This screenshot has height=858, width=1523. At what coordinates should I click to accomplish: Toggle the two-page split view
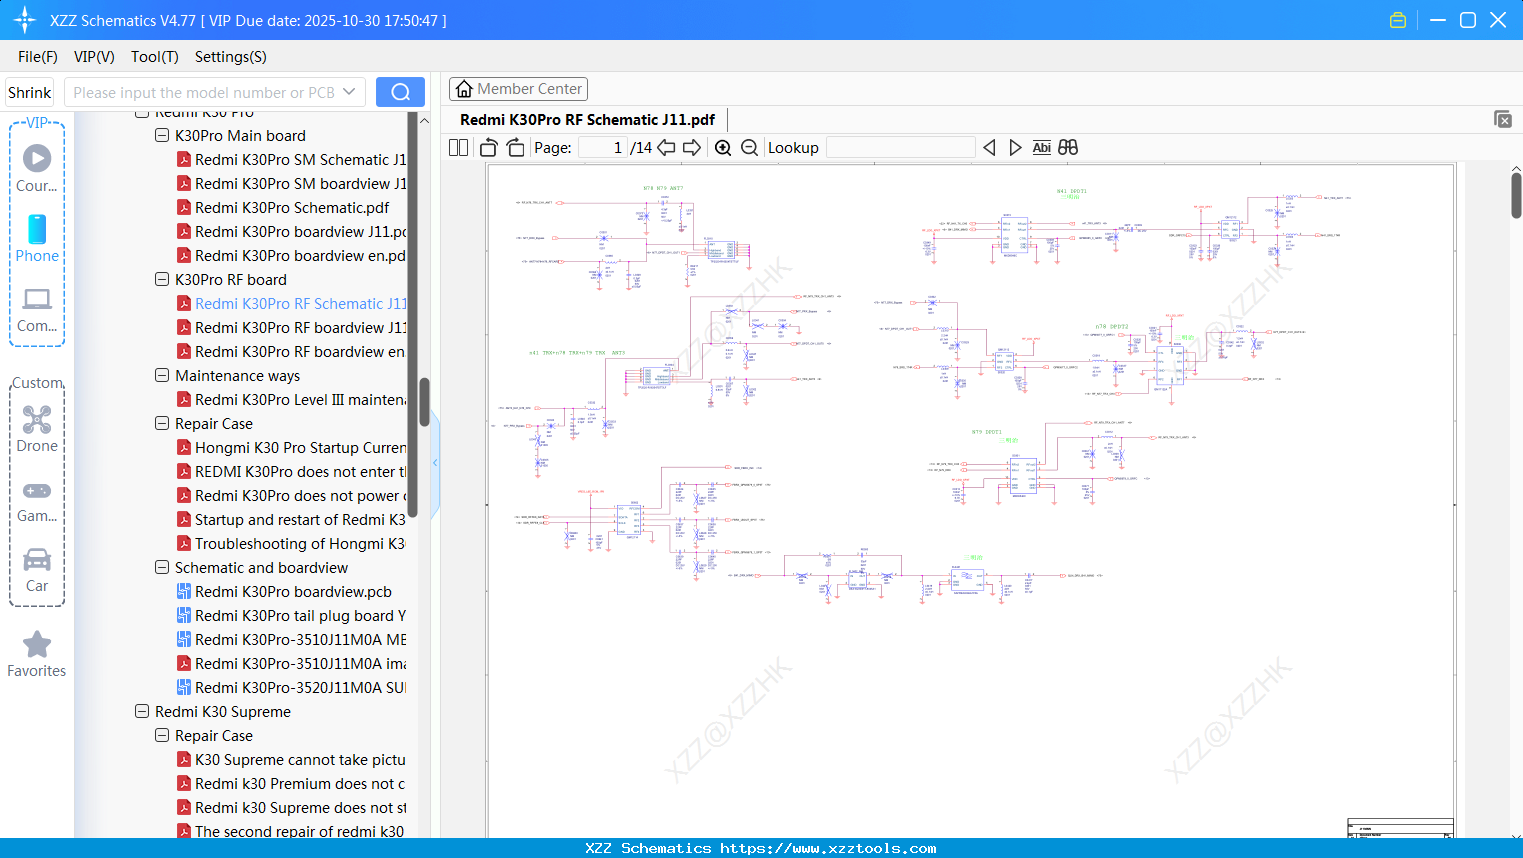point(459,148)
